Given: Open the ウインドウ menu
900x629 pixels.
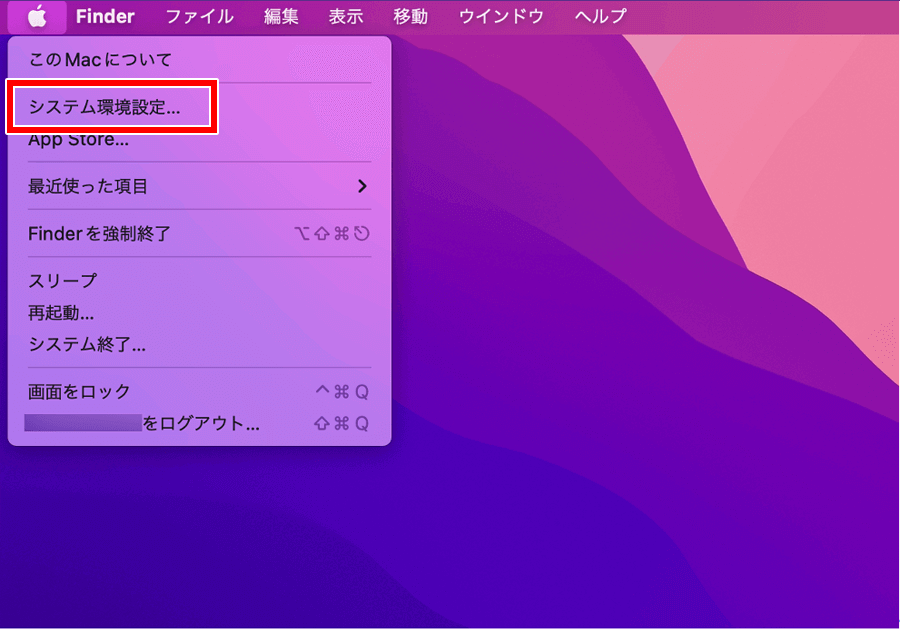Looking at the screenshot, I should [x=501, y=16].
